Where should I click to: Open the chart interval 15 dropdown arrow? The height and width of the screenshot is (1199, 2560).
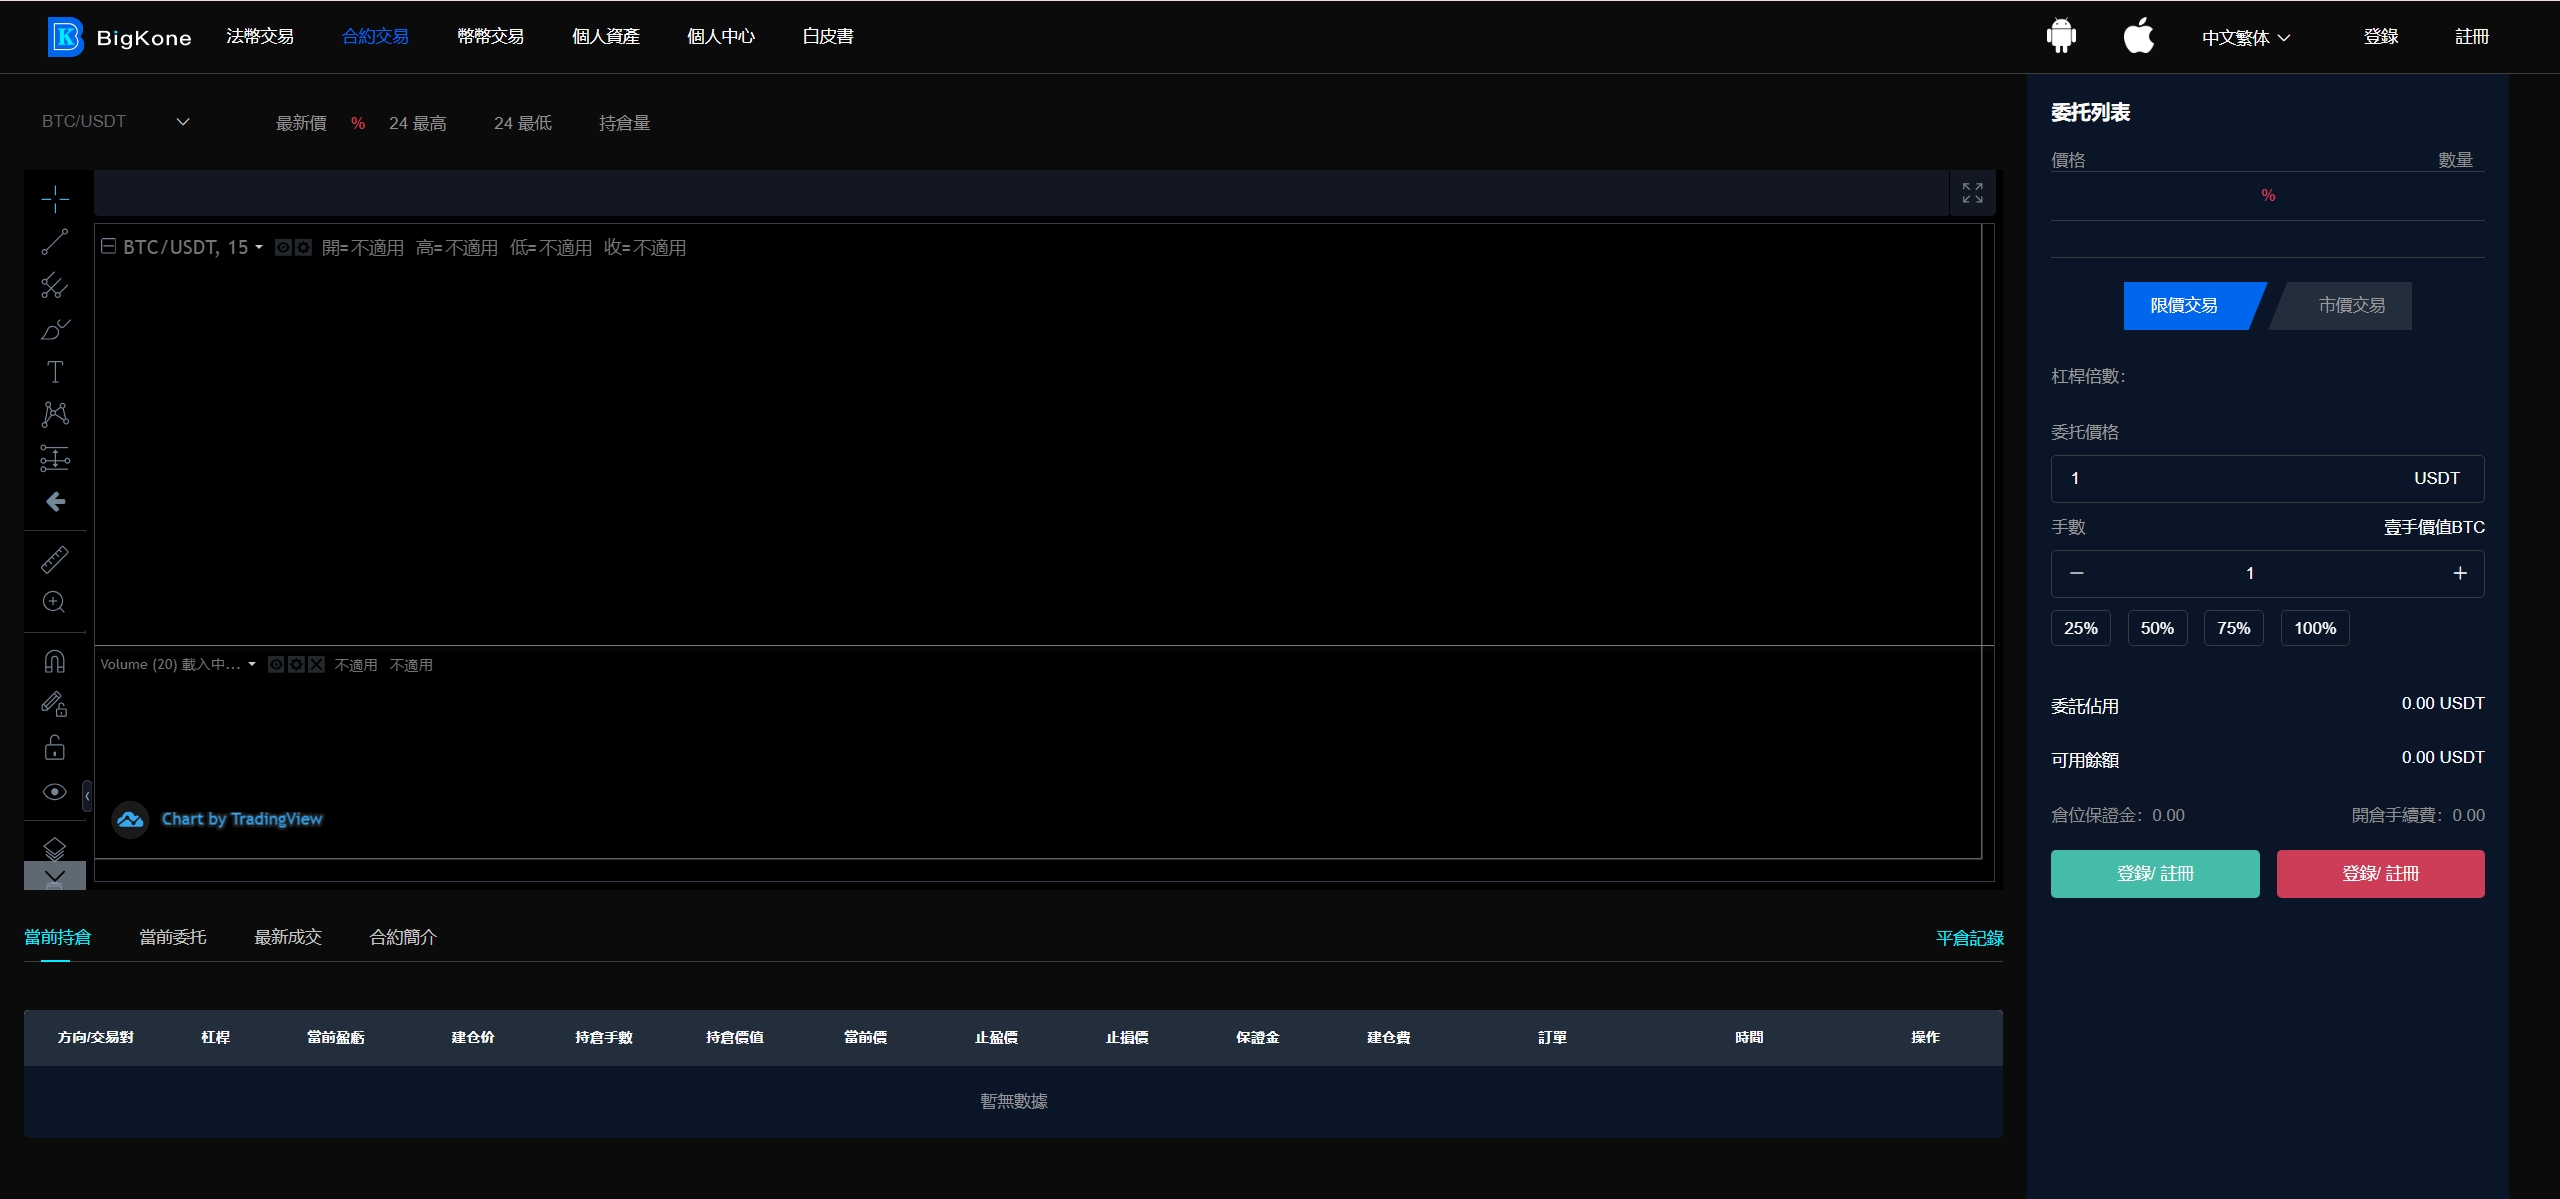pos(259,247)
